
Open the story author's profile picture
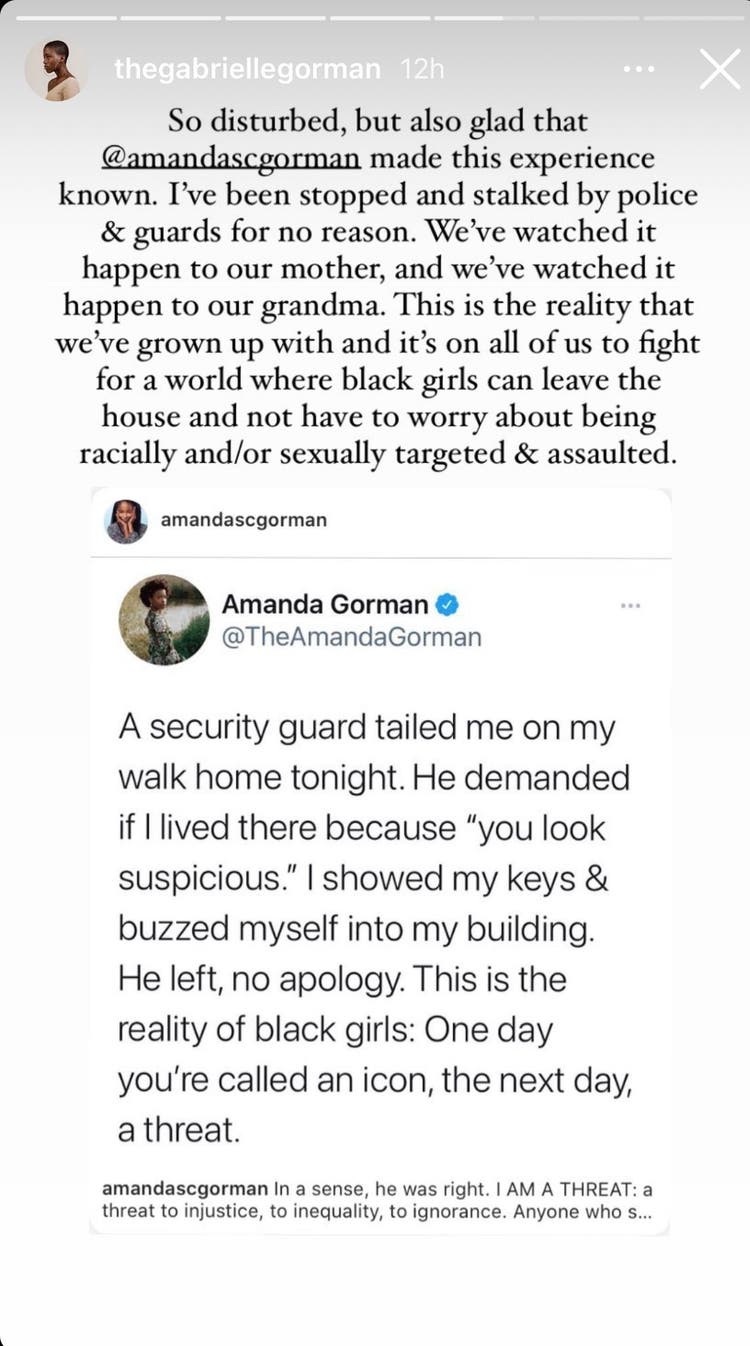click(x=53, y=70)
